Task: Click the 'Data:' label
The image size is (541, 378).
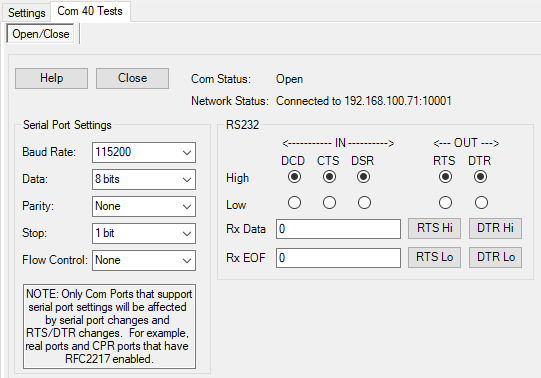Action: tap(35, 179)
